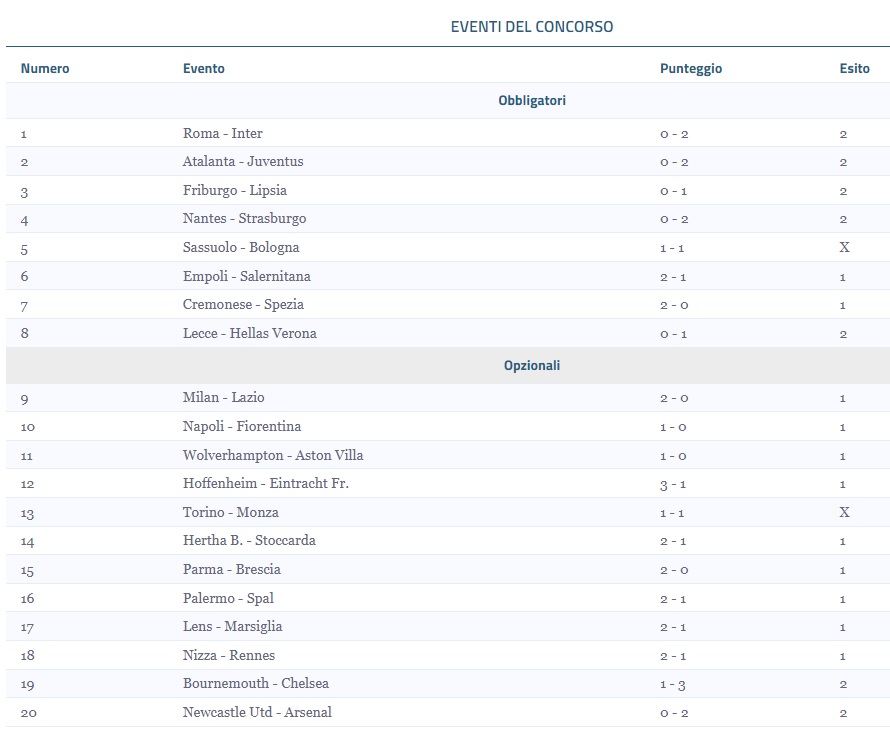This screenshot has width=890, height=742.
Task: Click the Atalanta - Juventus match
Action: click(x=243, y=162)
